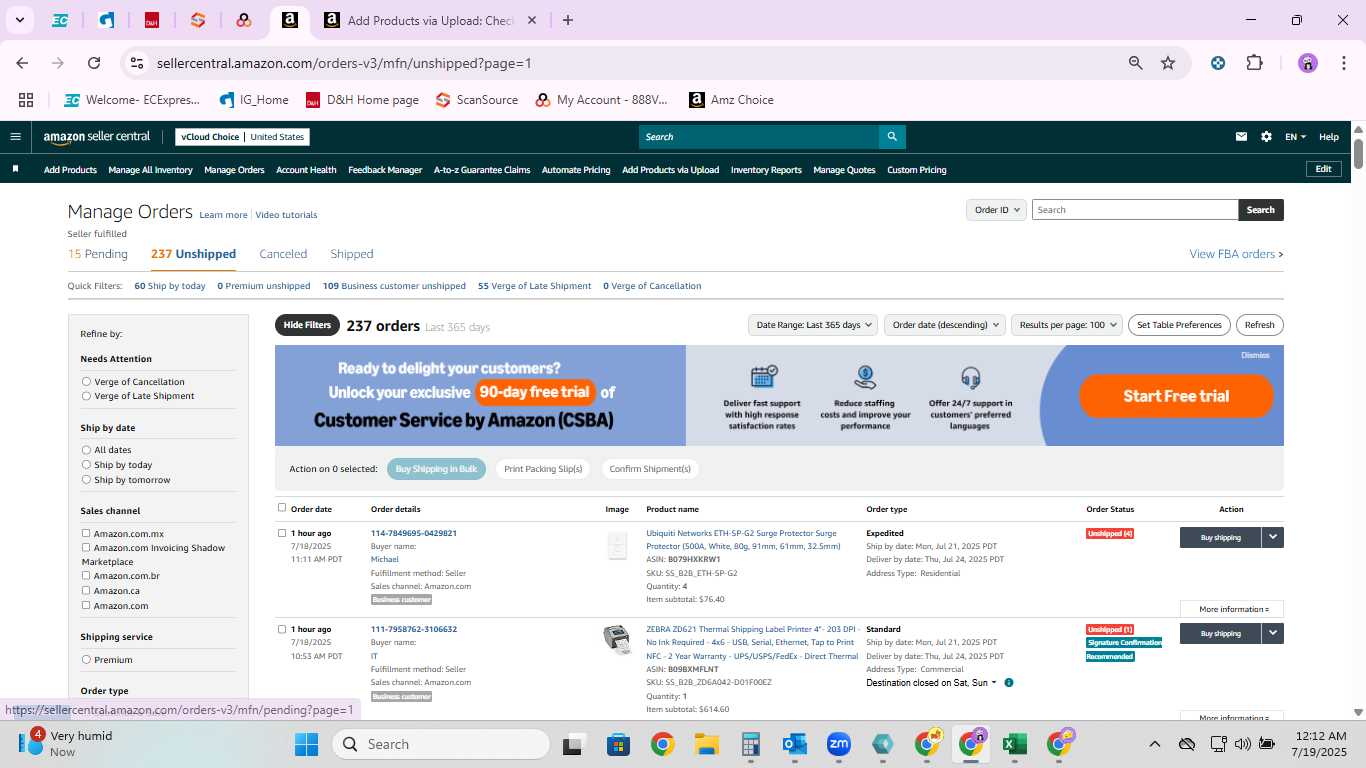This screenshot has width=1366, height=768.
Task: Expand Destination closed on Sat, Sun dropdown
Action: (931, 683)
